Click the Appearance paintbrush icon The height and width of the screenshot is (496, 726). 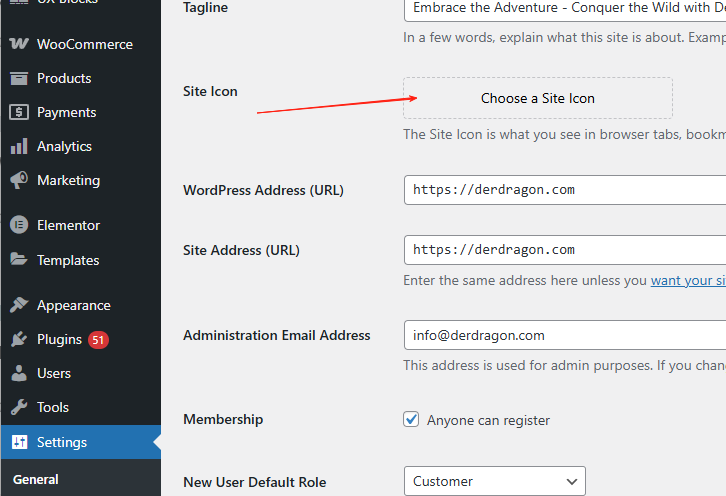click(x=19, y=305)
